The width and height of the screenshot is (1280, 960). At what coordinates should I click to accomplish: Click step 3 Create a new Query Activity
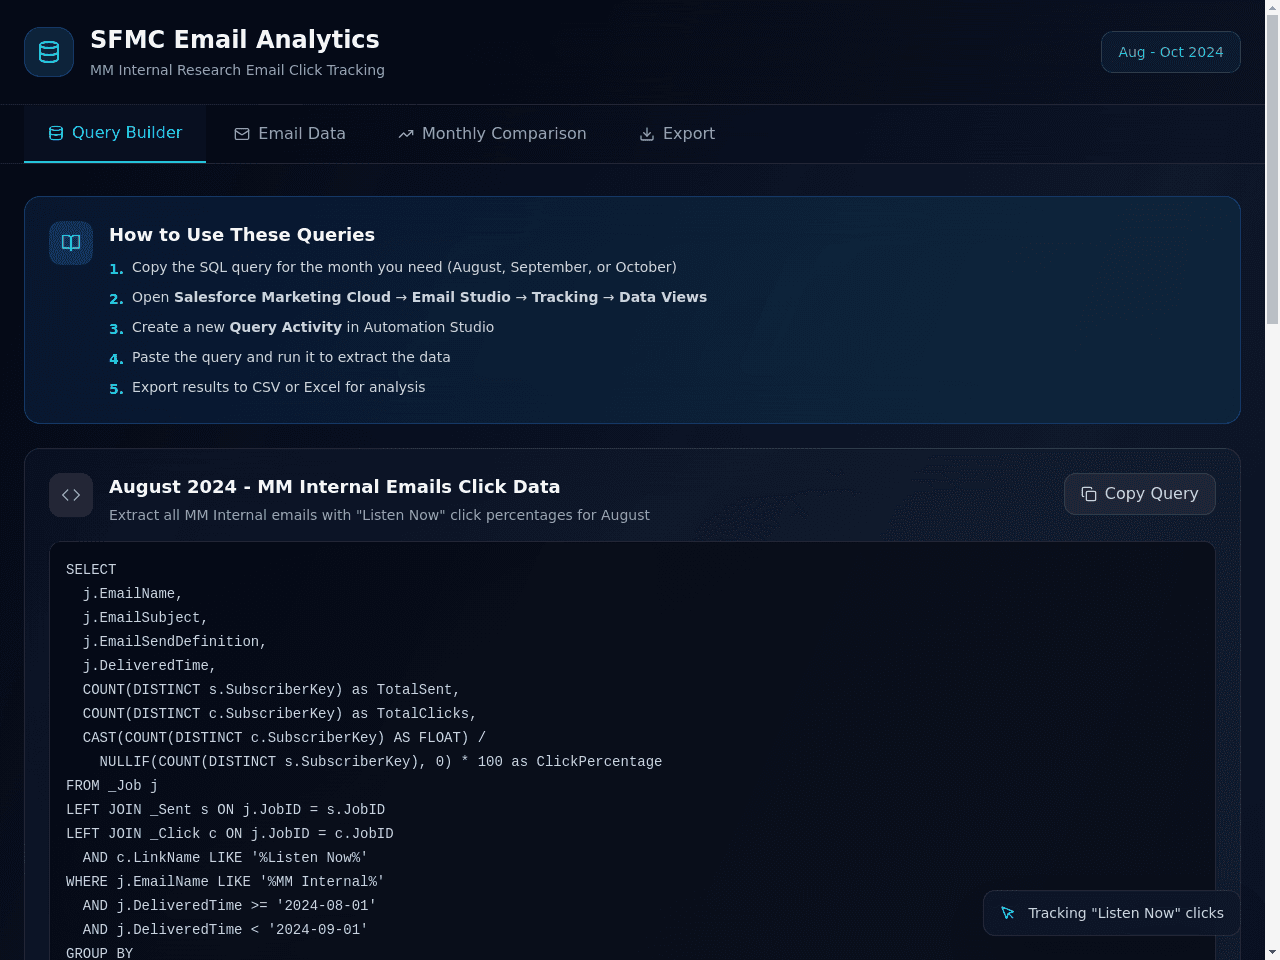click(313, 327)
